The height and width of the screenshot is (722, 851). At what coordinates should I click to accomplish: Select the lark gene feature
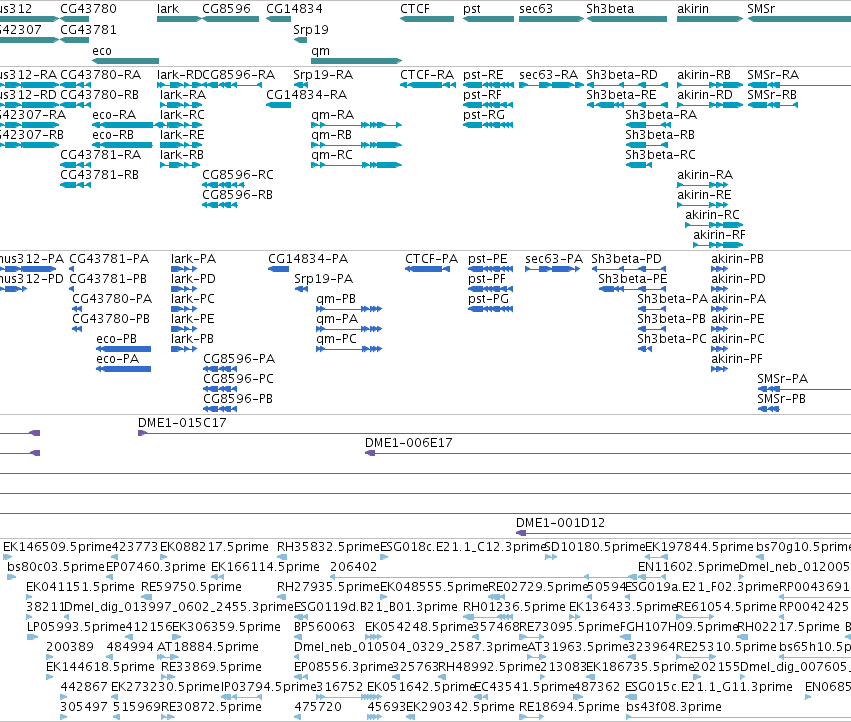(179, 19)
